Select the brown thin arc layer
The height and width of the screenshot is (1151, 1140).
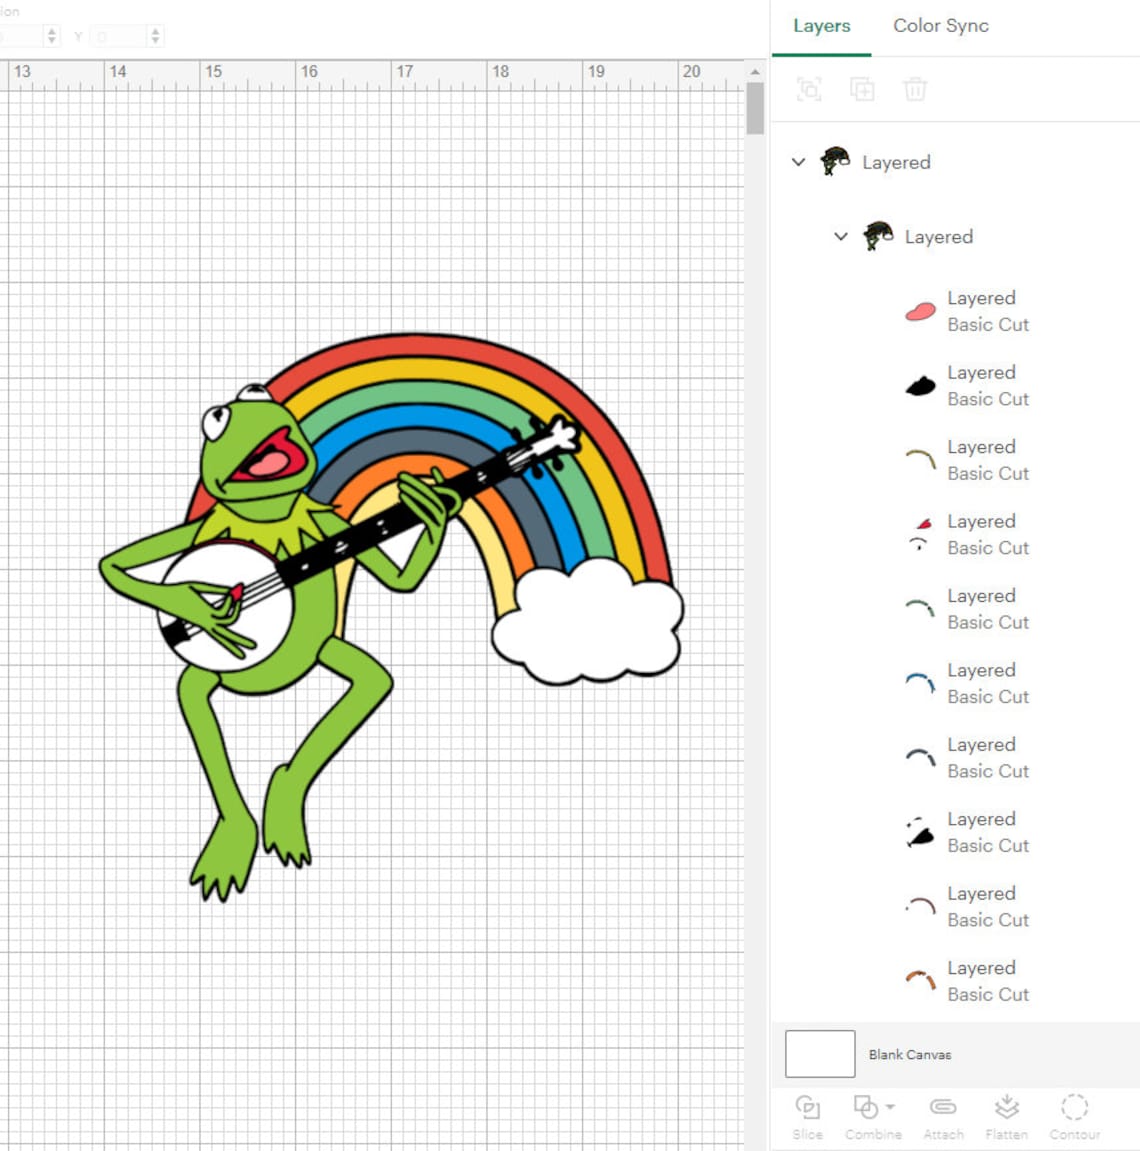920,907
